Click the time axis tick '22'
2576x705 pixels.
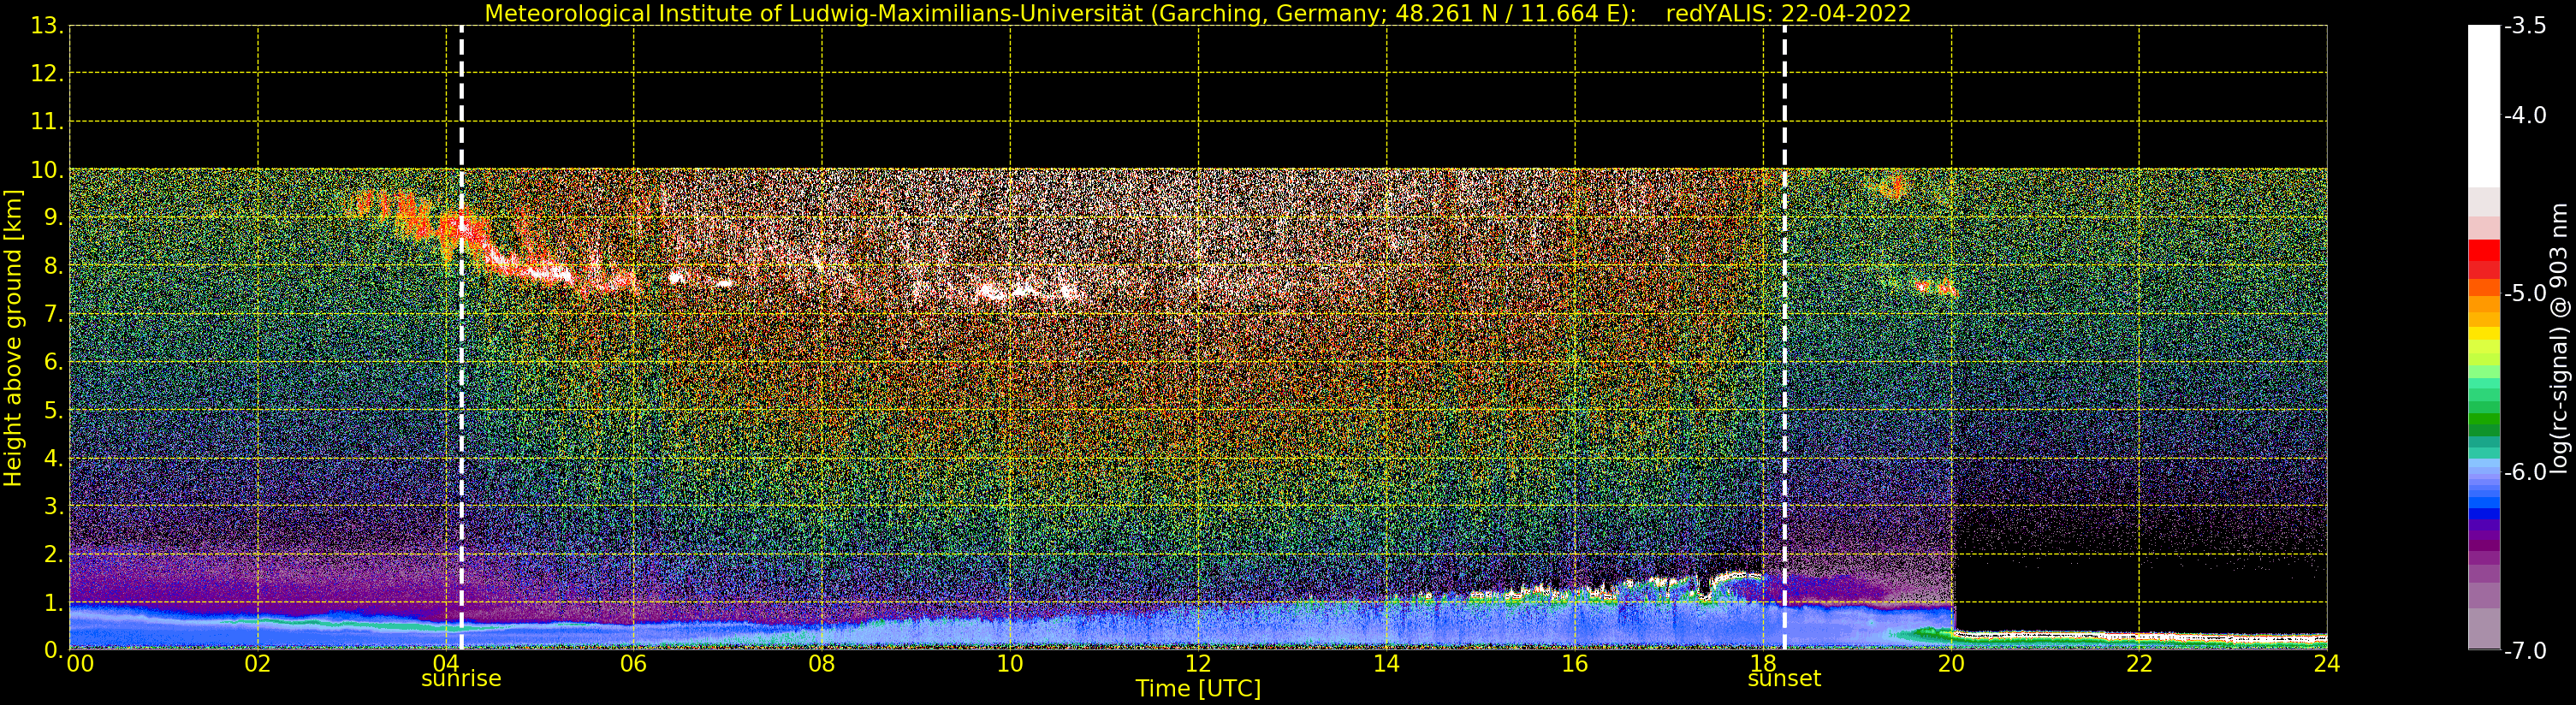2139,664
